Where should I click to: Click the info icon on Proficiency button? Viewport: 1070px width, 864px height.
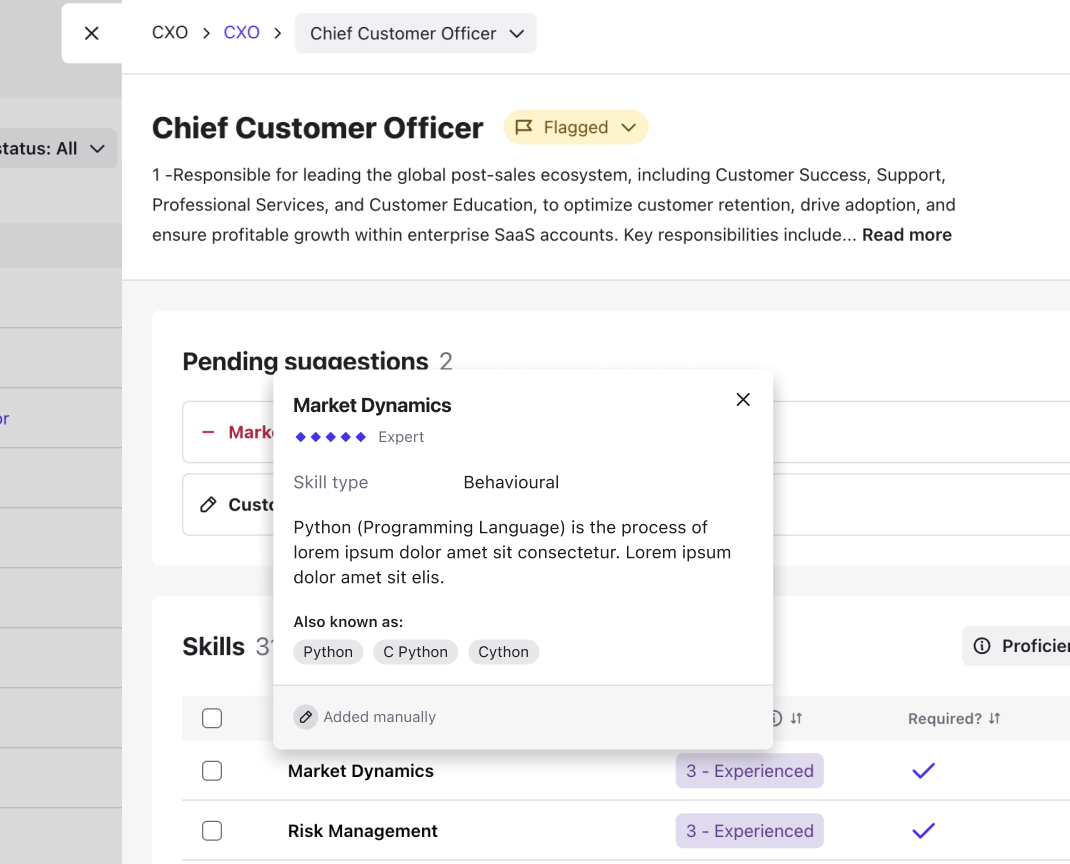click(x=981, y=646)
